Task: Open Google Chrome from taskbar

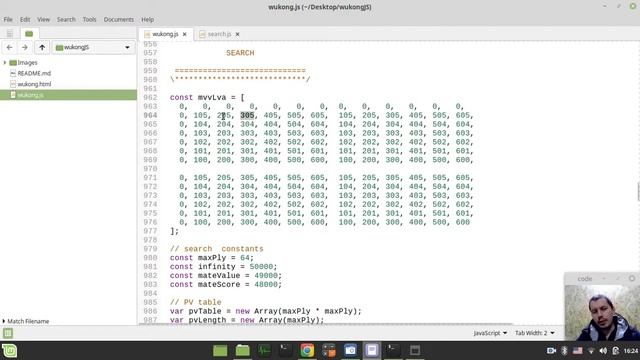Action: point(307,351)
